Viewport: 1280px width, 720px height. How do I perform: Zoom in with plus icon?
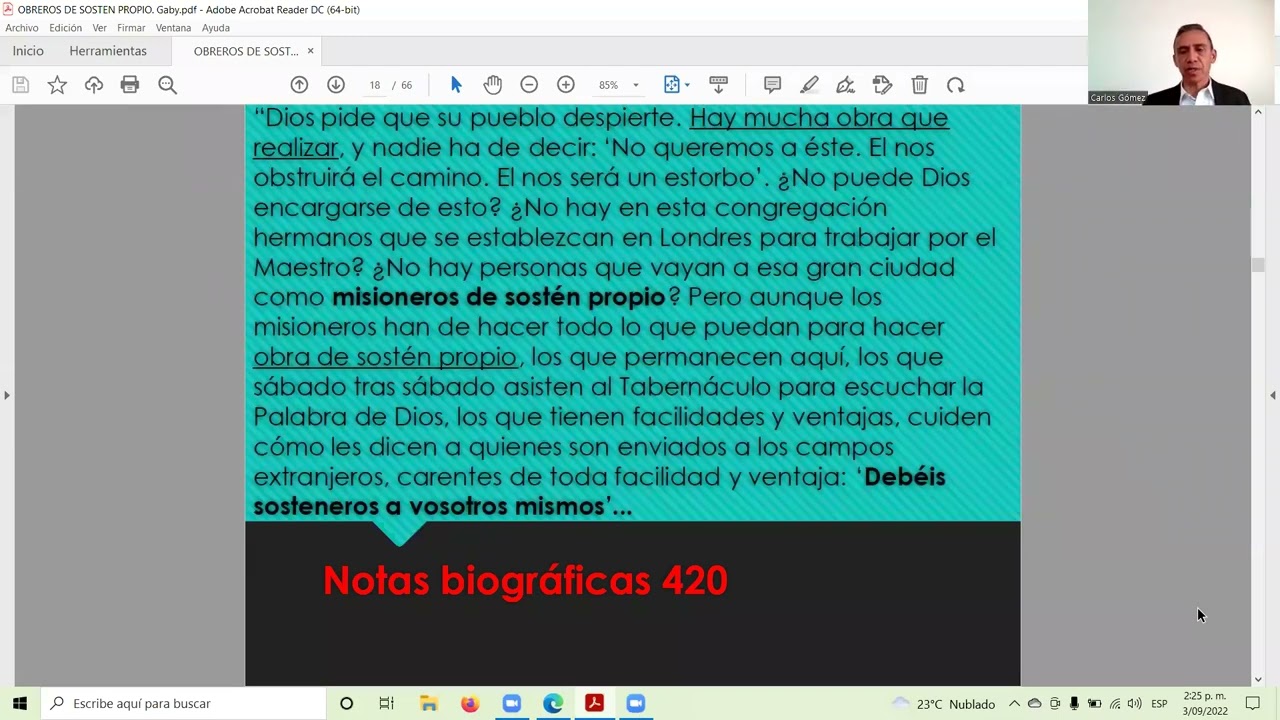(x=566, y=85)
